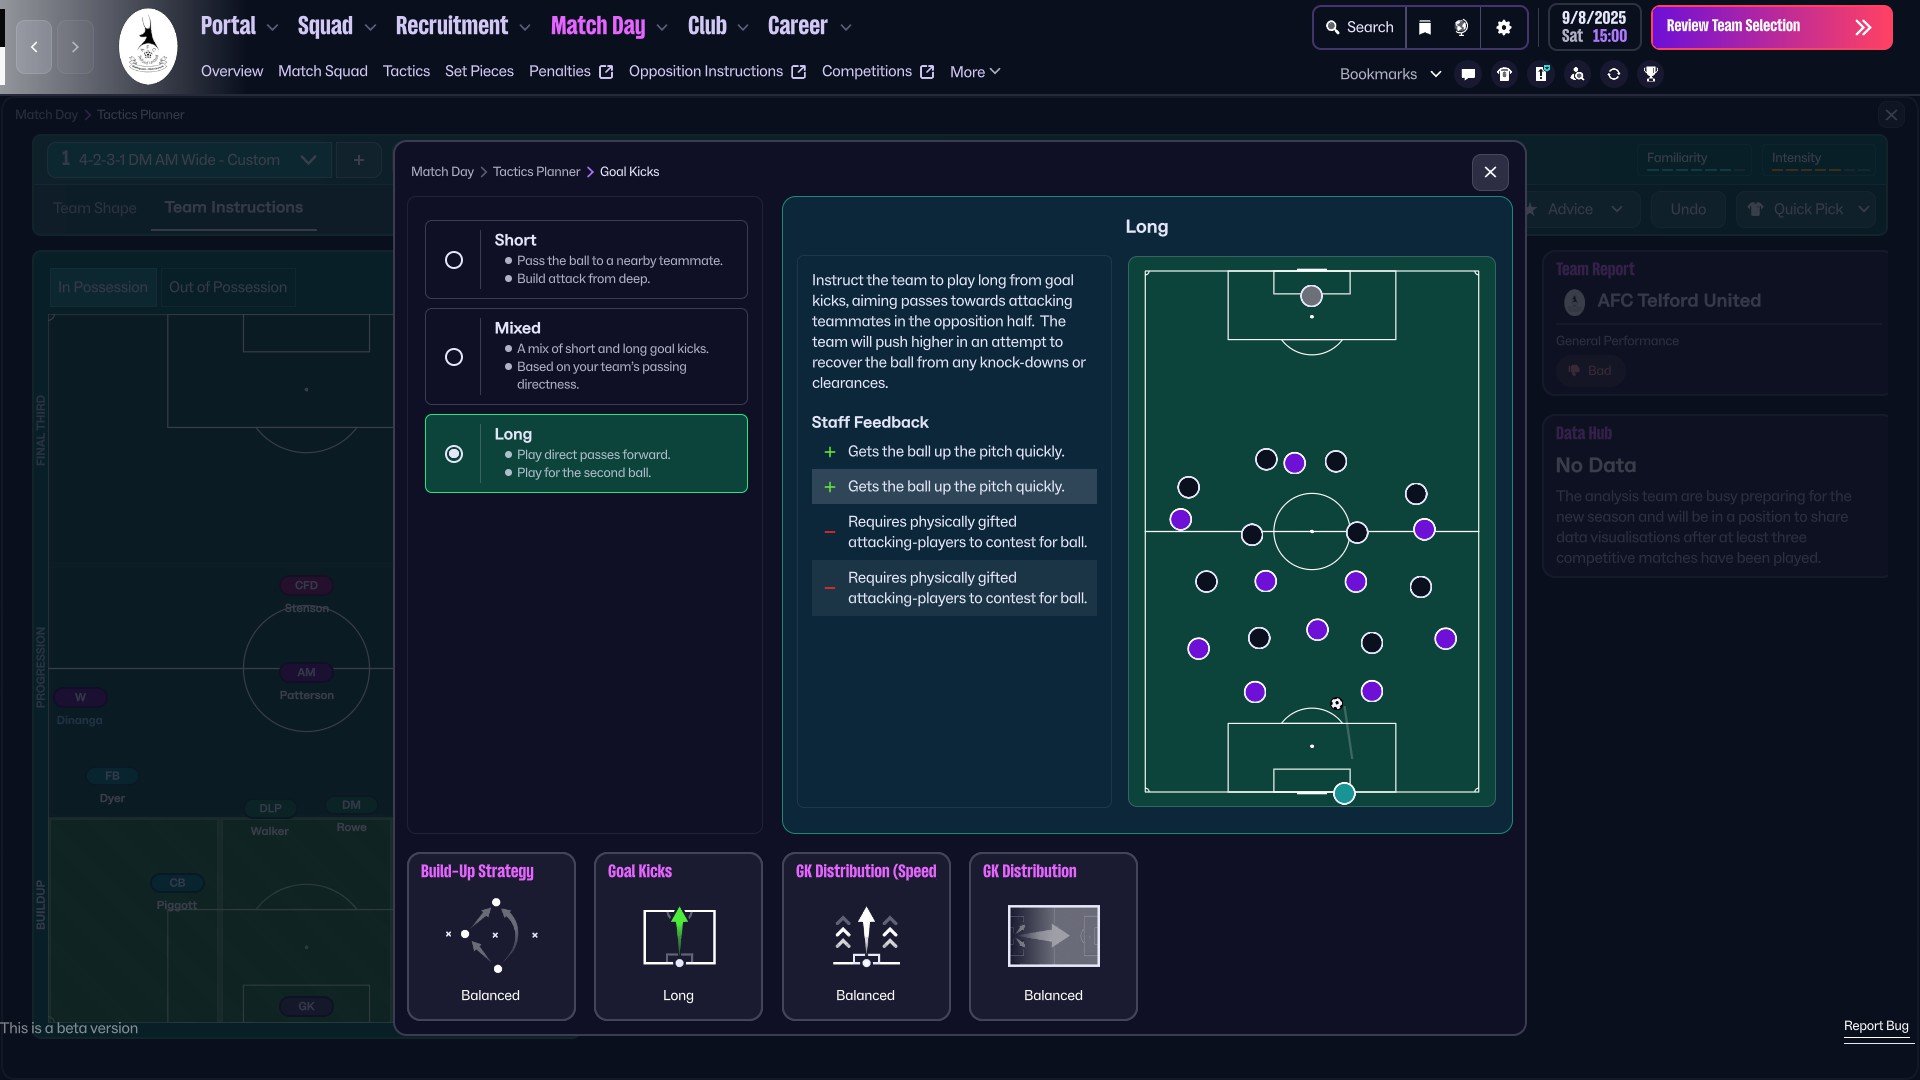
Task: Open the trophy competitions bookmark icon
Action: coord(1651,74)
